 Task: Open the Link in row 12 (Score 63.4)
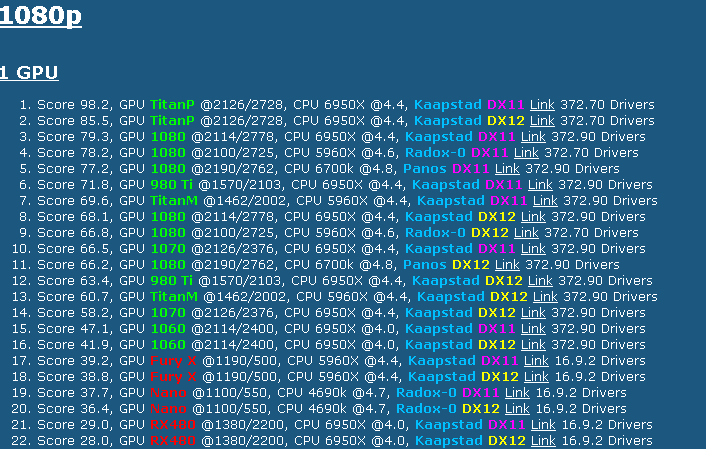pyautogui.click(x=540, y=281)
